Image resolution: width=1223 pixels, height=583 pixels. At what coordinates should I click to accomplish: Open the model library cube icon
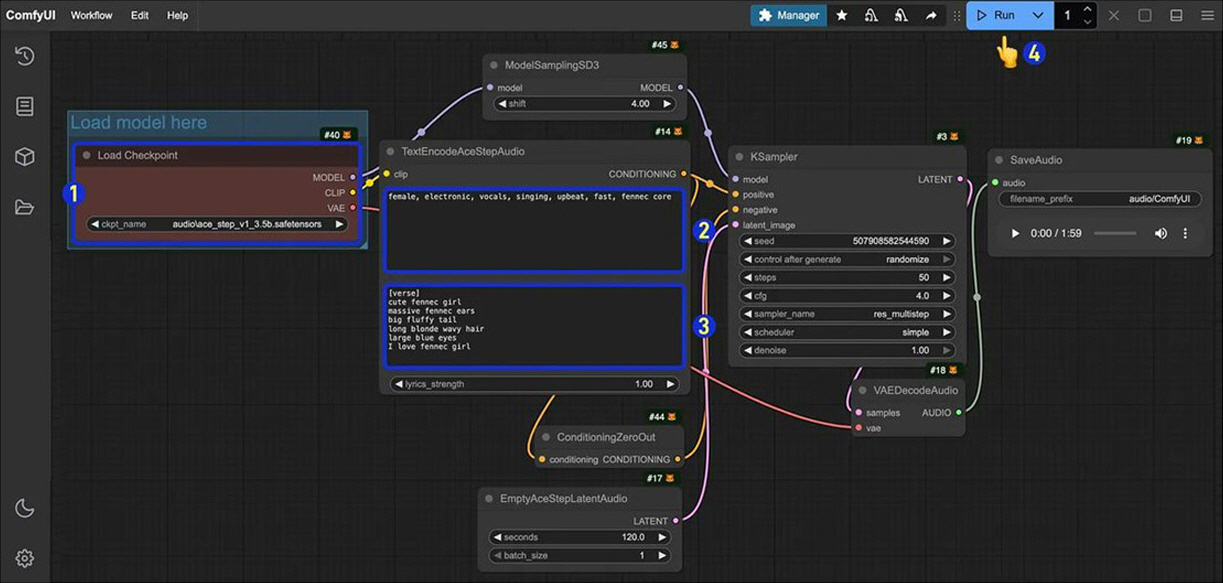coord(25,157)
